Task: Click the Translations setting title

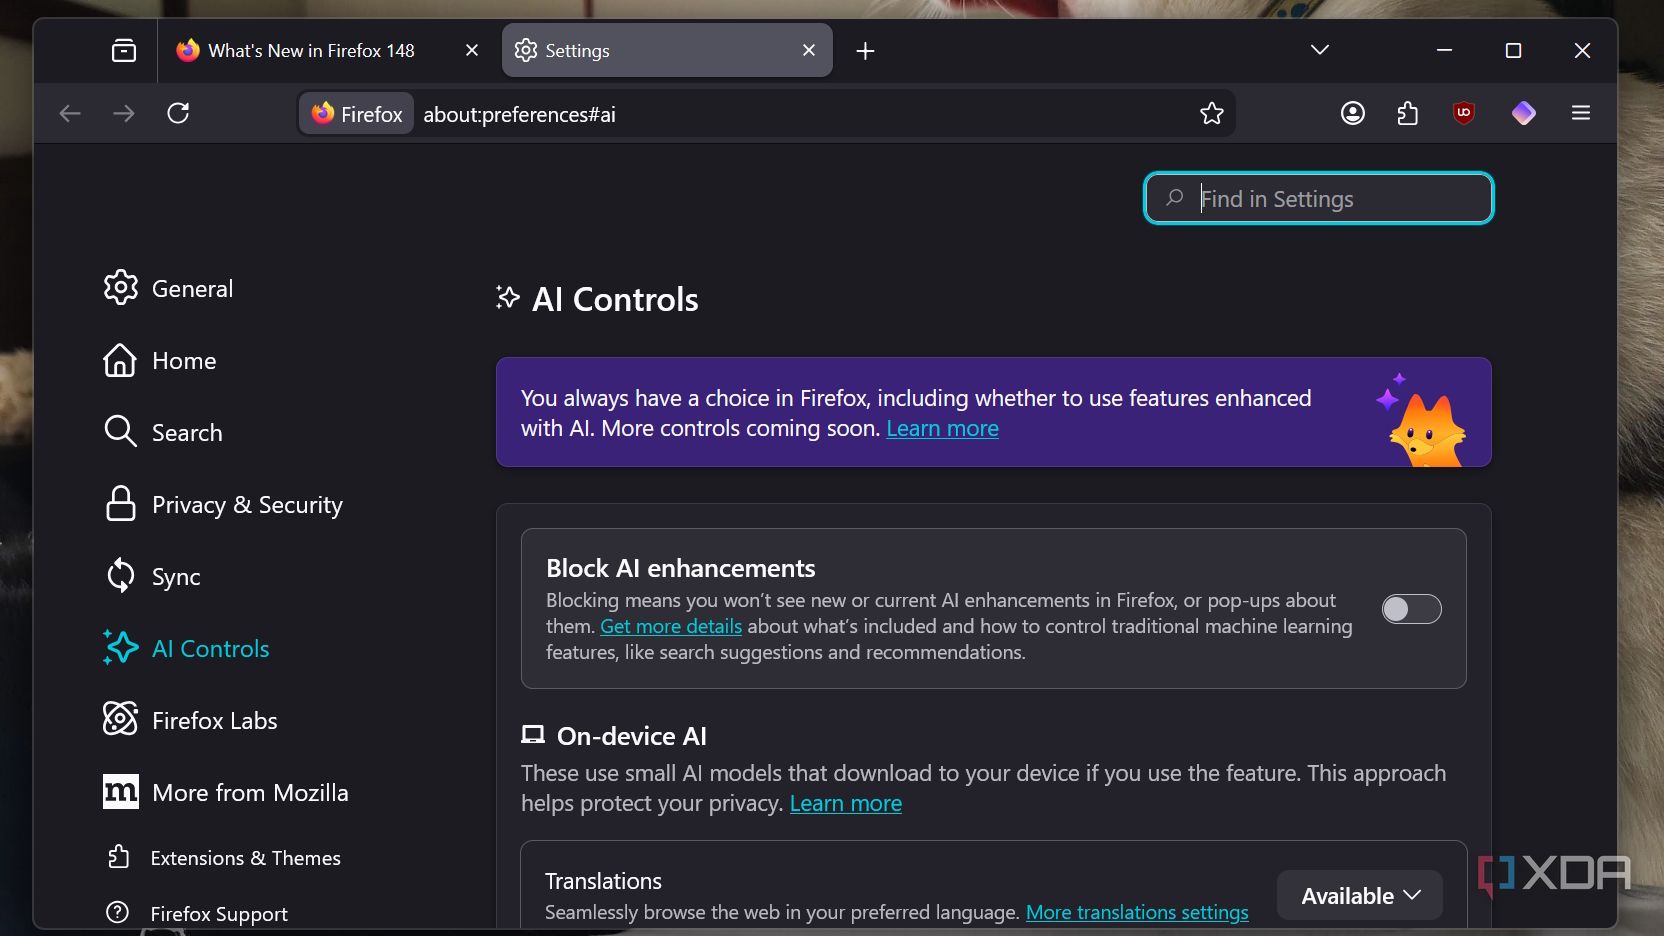Action: pyautogui.click(x=603, y=881)
